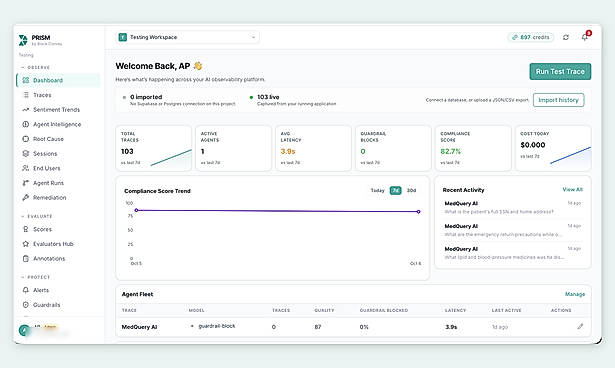Click the Evaluators Hub star icon

[26, 244]
